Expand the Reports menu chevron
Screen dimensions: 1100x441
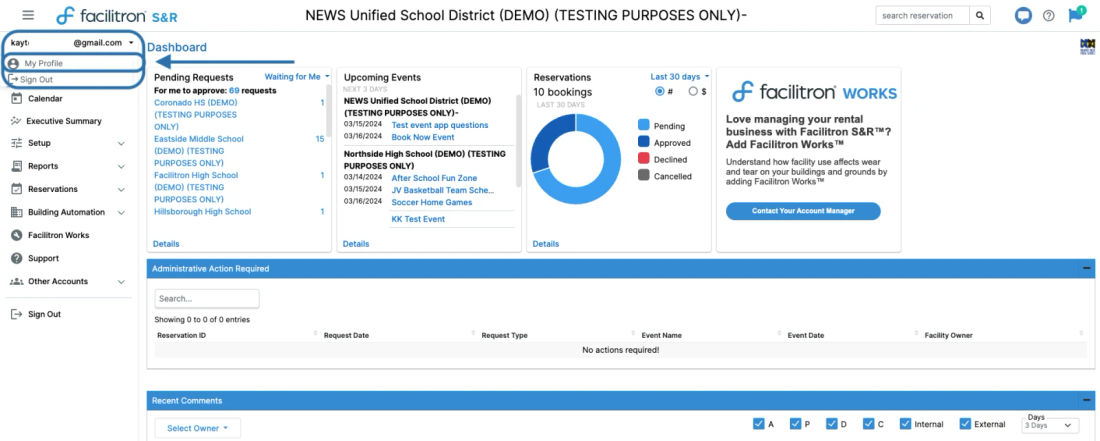[x=121, y=167]
